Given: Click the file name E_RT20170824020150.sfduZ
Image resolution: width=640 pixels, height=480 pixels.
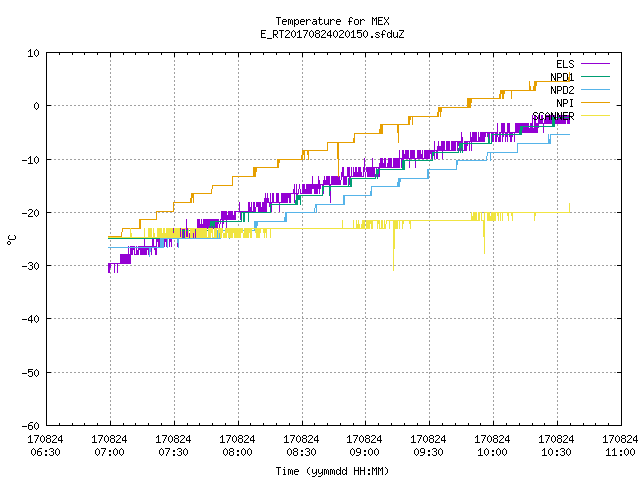Looking at the screenshot, I should tap(332, 34).
